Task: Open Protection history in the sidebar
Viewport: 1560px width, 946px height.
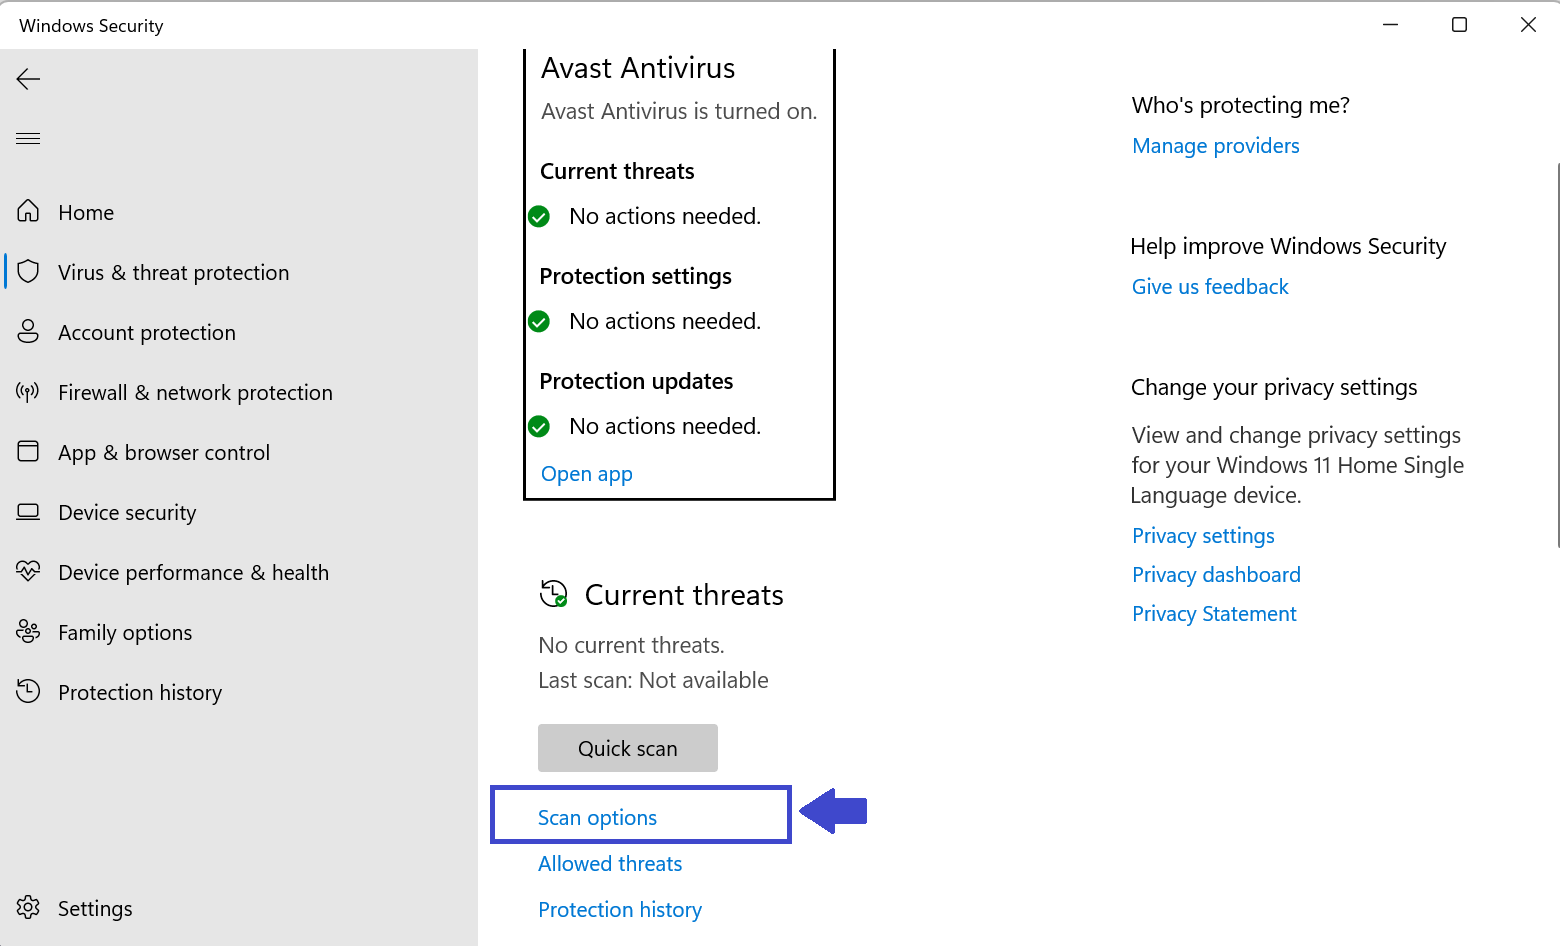Action: tap(139, 692)
